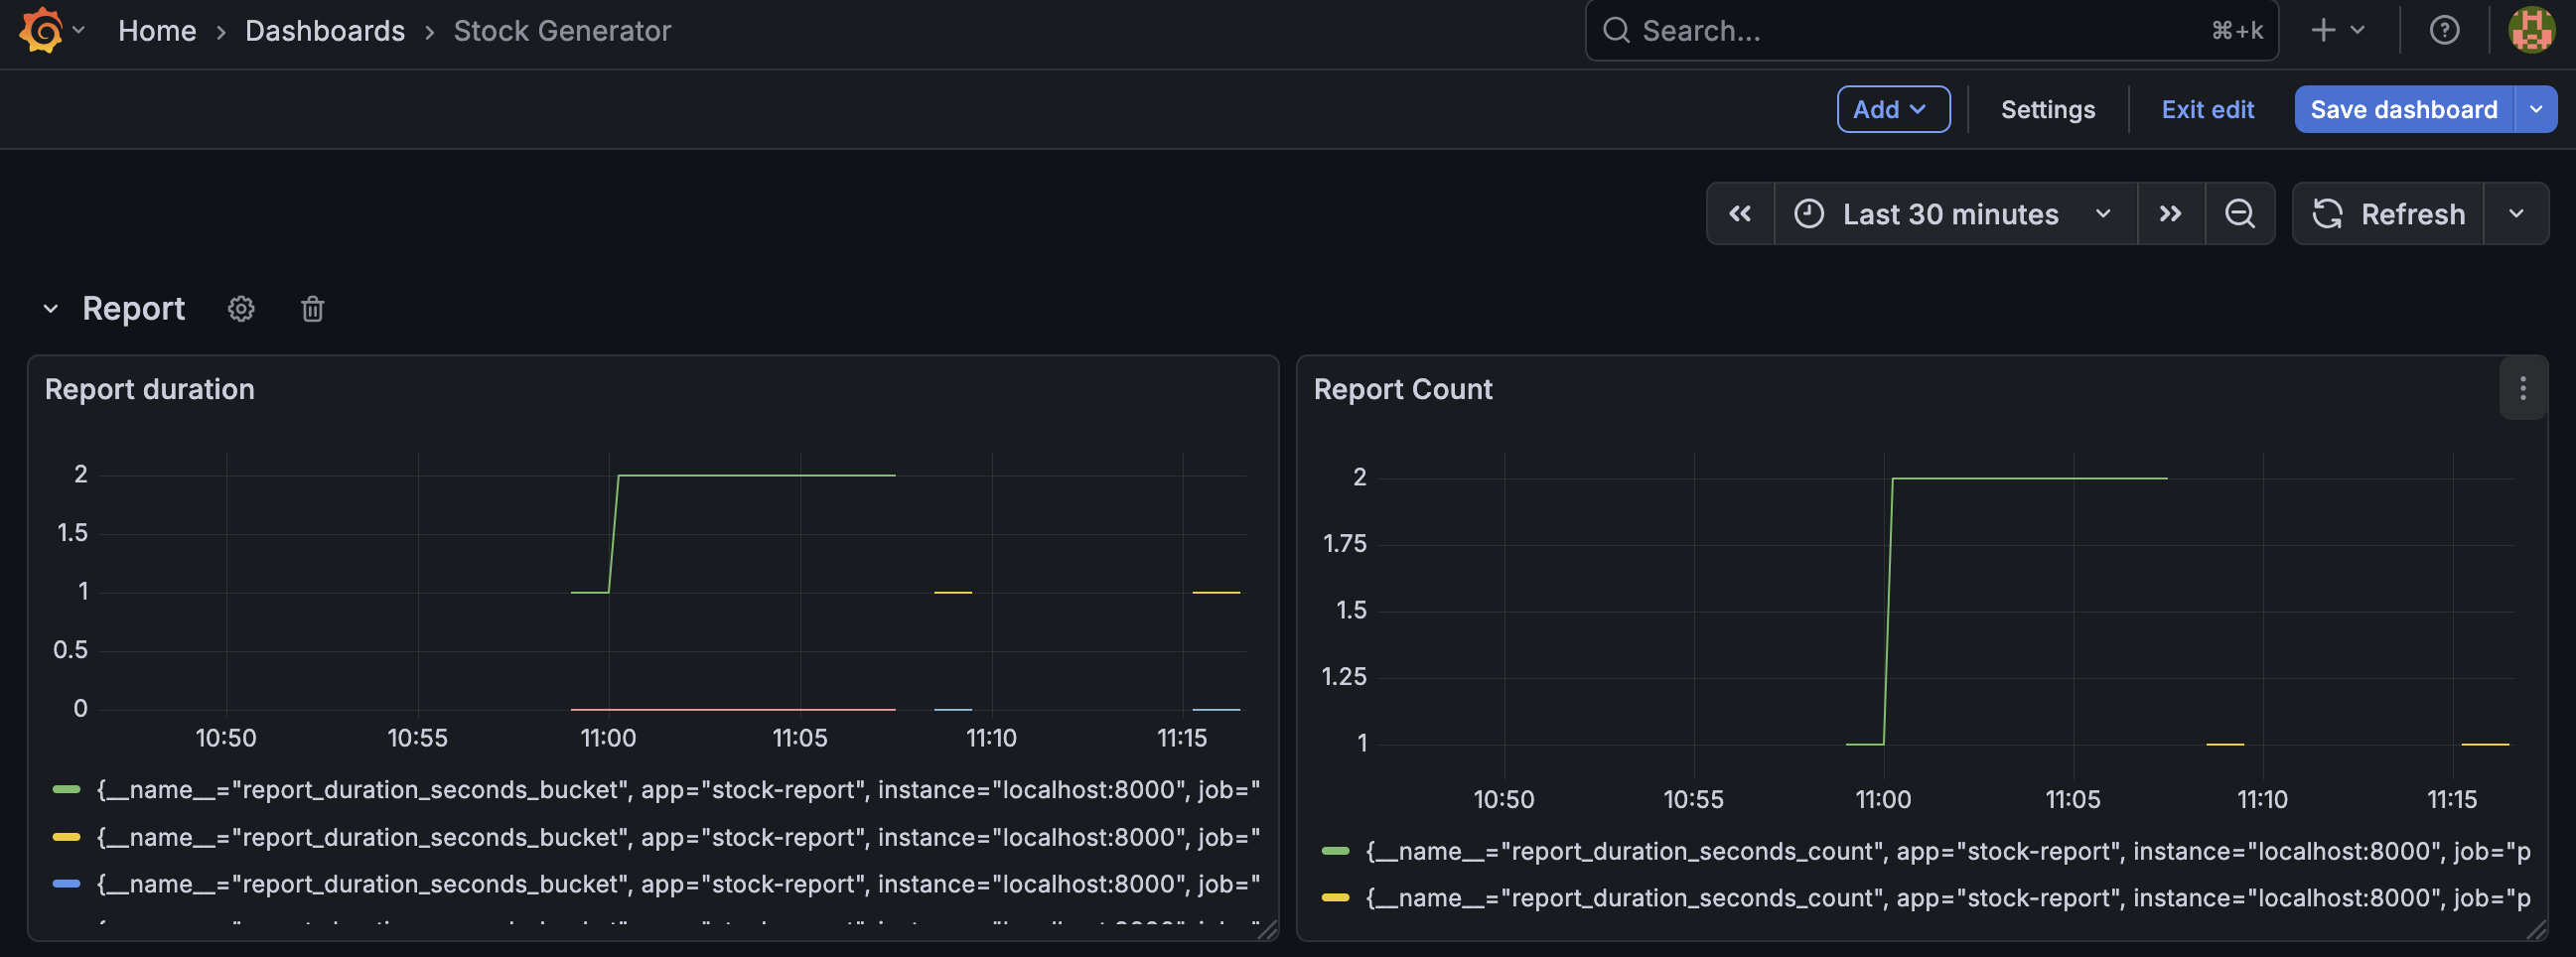
Task: Navigate to Home breadcrumb
Action: (x=157, y=31)
